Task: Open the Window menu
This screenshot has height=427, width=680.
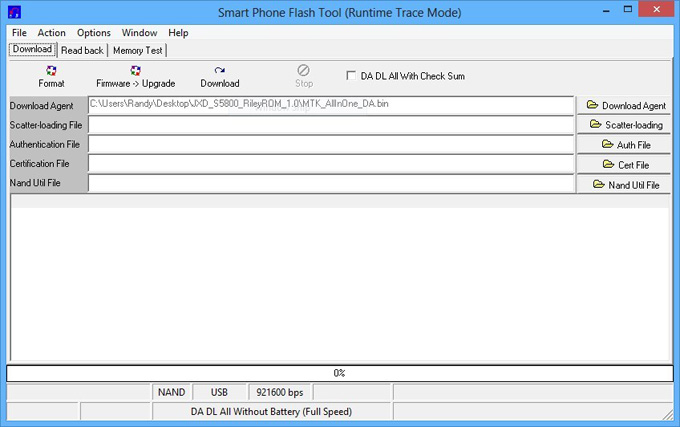Action: (x=139, y=33)
